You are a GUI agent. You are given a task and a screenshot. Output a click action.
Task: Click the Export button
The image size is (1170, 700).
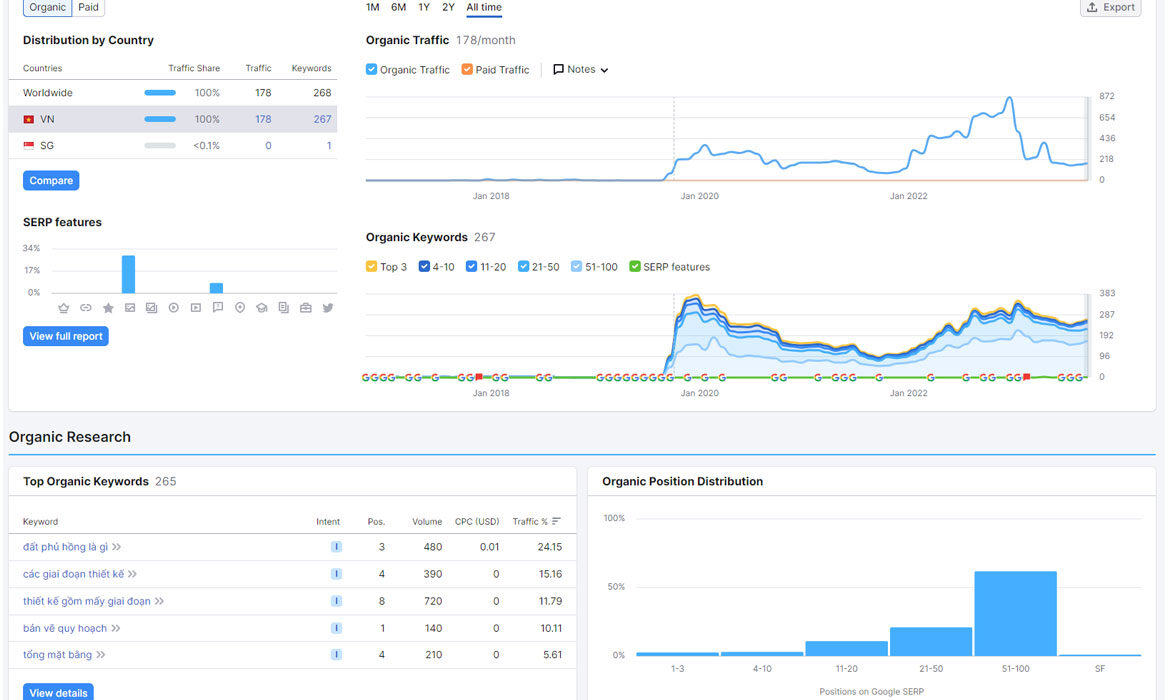point(1110,7)
